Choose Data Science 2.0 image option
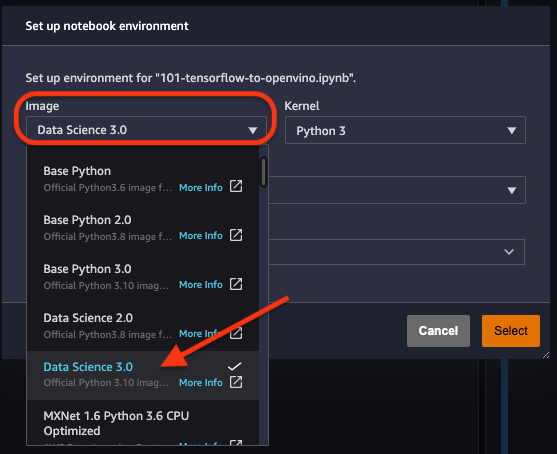The image size is (557, 454). click(x=142, y=326)
